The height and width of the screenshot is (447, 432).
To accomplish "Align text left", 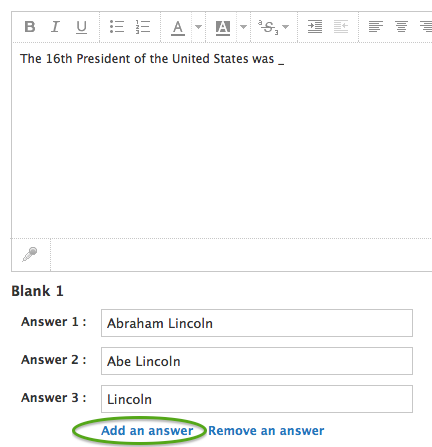I will point(376,27).
